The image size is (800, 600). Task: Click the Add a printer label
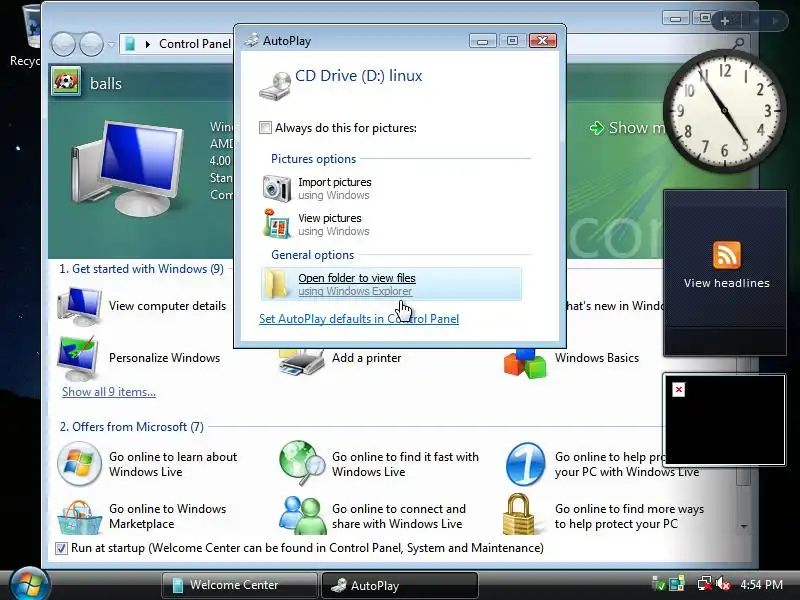click(366, 358)
